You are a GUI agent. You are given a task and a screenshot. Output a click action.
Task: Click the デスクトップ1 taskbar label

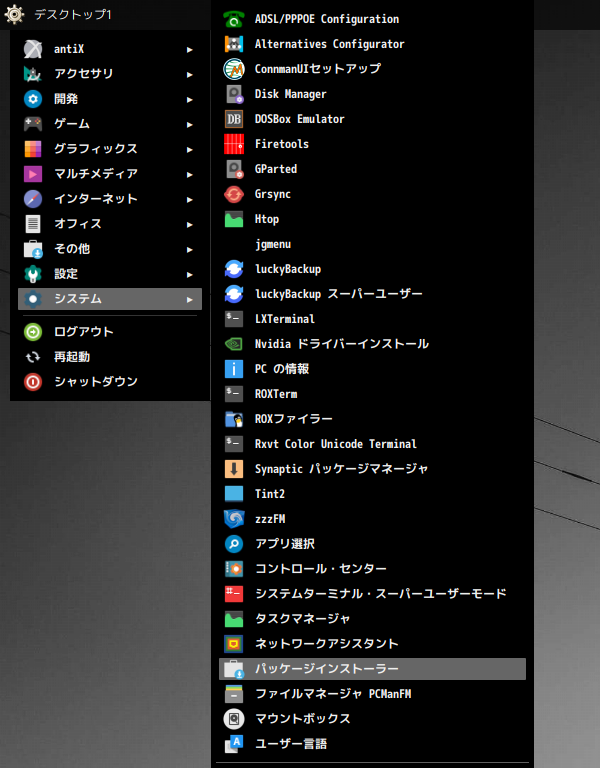coord(72,15)
